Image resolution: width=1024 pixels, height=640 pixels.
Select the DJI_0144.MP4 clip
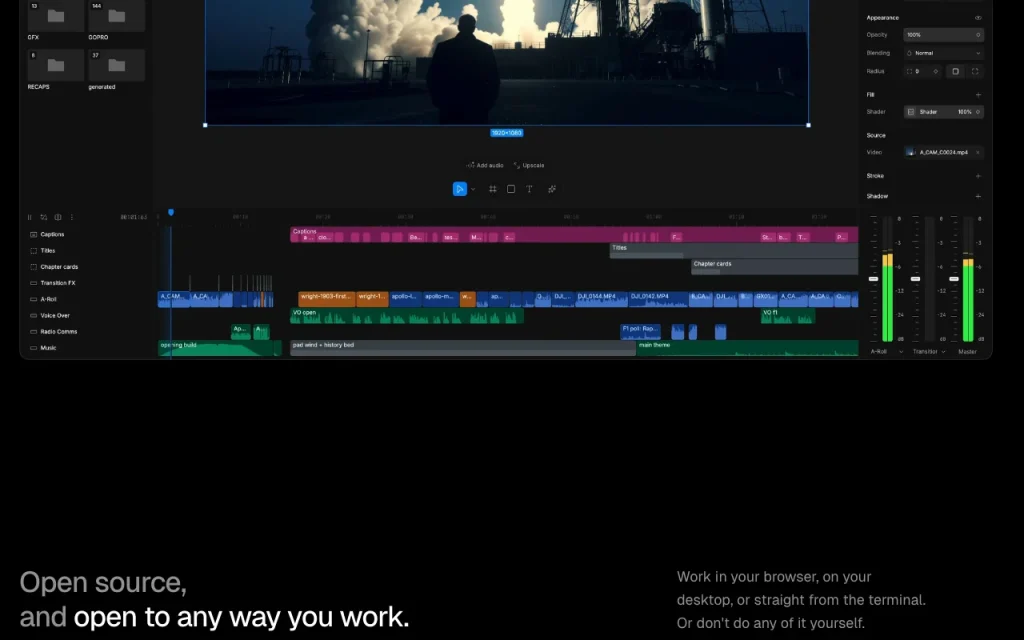[601, 299]
